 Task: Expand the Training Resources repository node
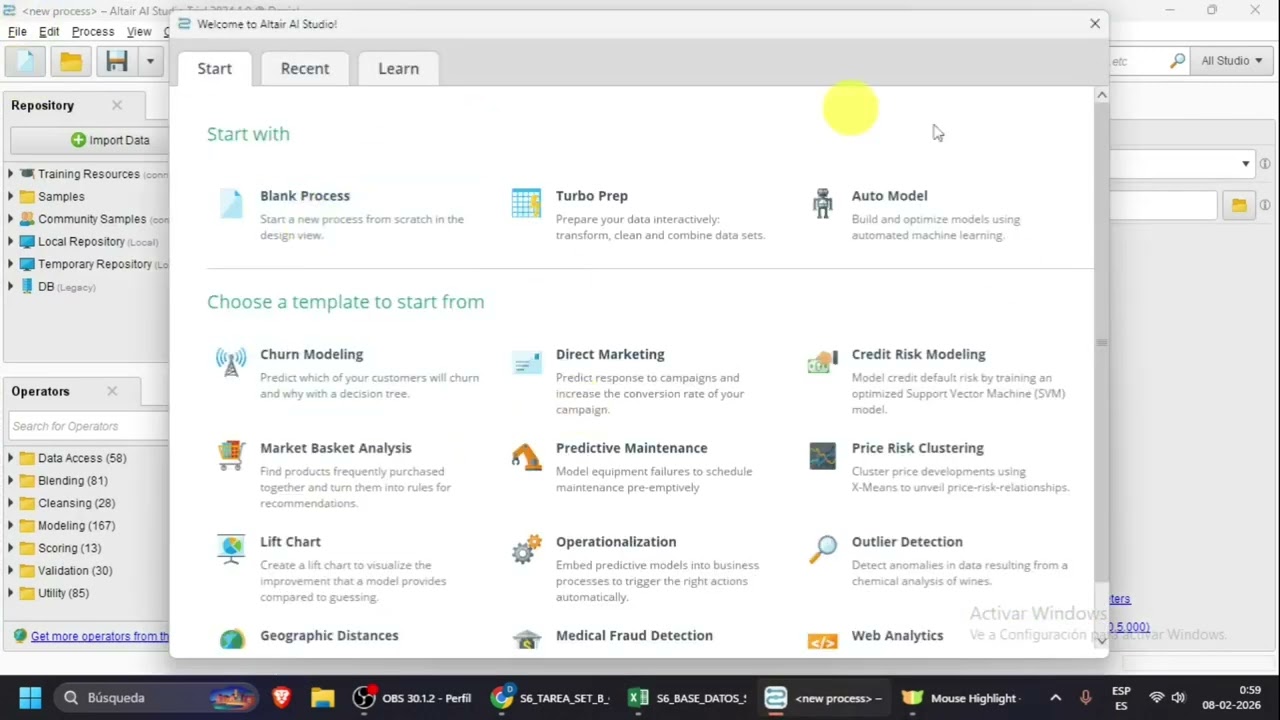11,174
